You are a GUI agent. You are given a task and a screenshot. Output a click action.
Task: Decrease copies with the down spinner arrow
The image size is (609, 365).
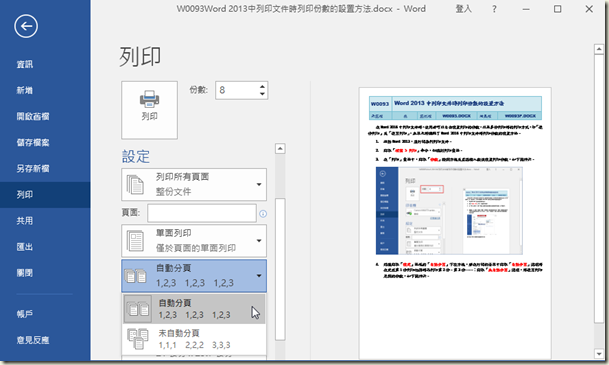click(x=263, y=94)
